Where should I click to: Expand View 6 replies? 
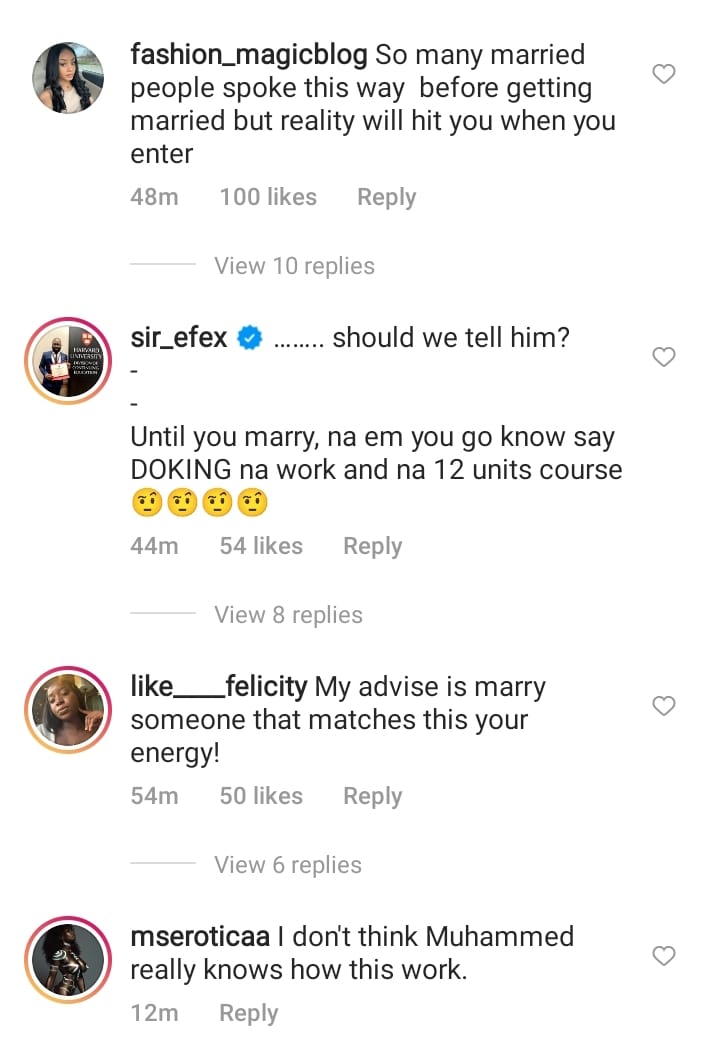pyautogui.click(x=288, y=865)
